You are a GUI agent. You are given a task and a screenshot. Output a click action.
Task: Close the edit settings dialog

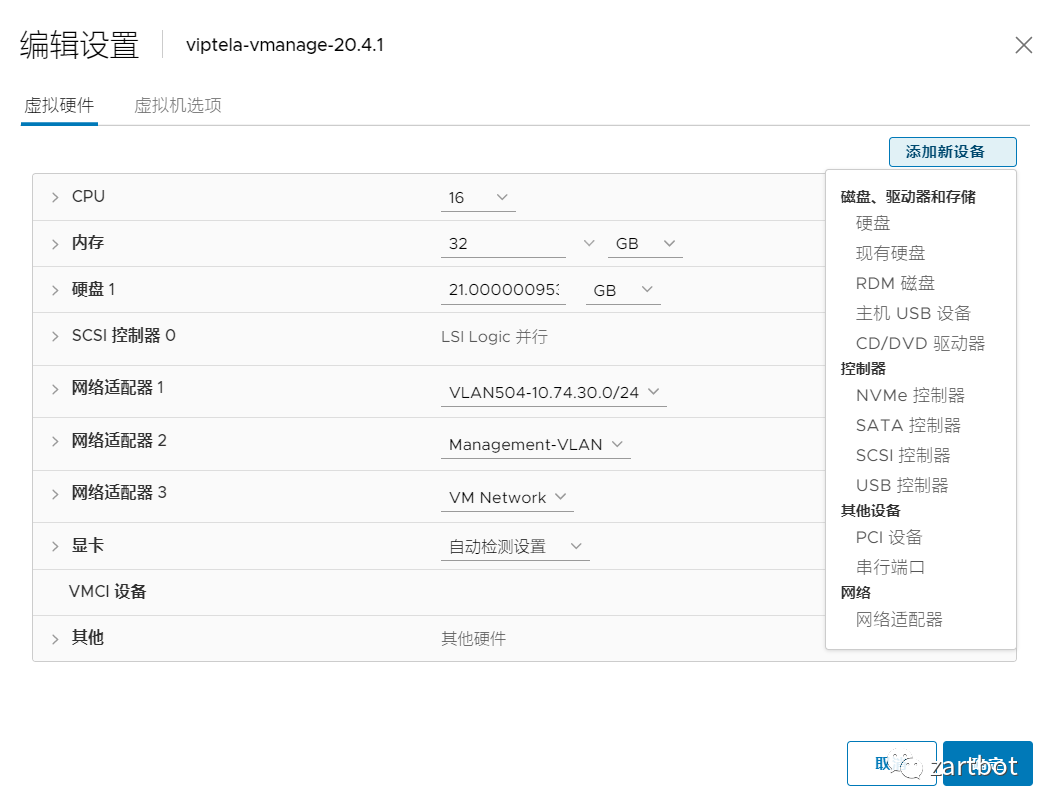click(x=1023, y=45)
